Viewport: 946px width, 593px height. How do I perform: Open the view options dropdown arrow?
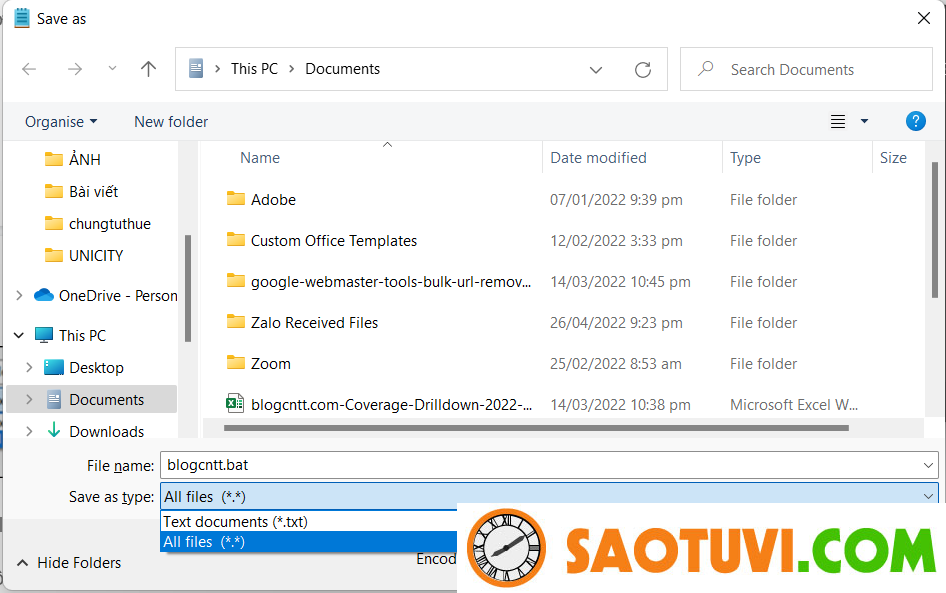[864, 121]
